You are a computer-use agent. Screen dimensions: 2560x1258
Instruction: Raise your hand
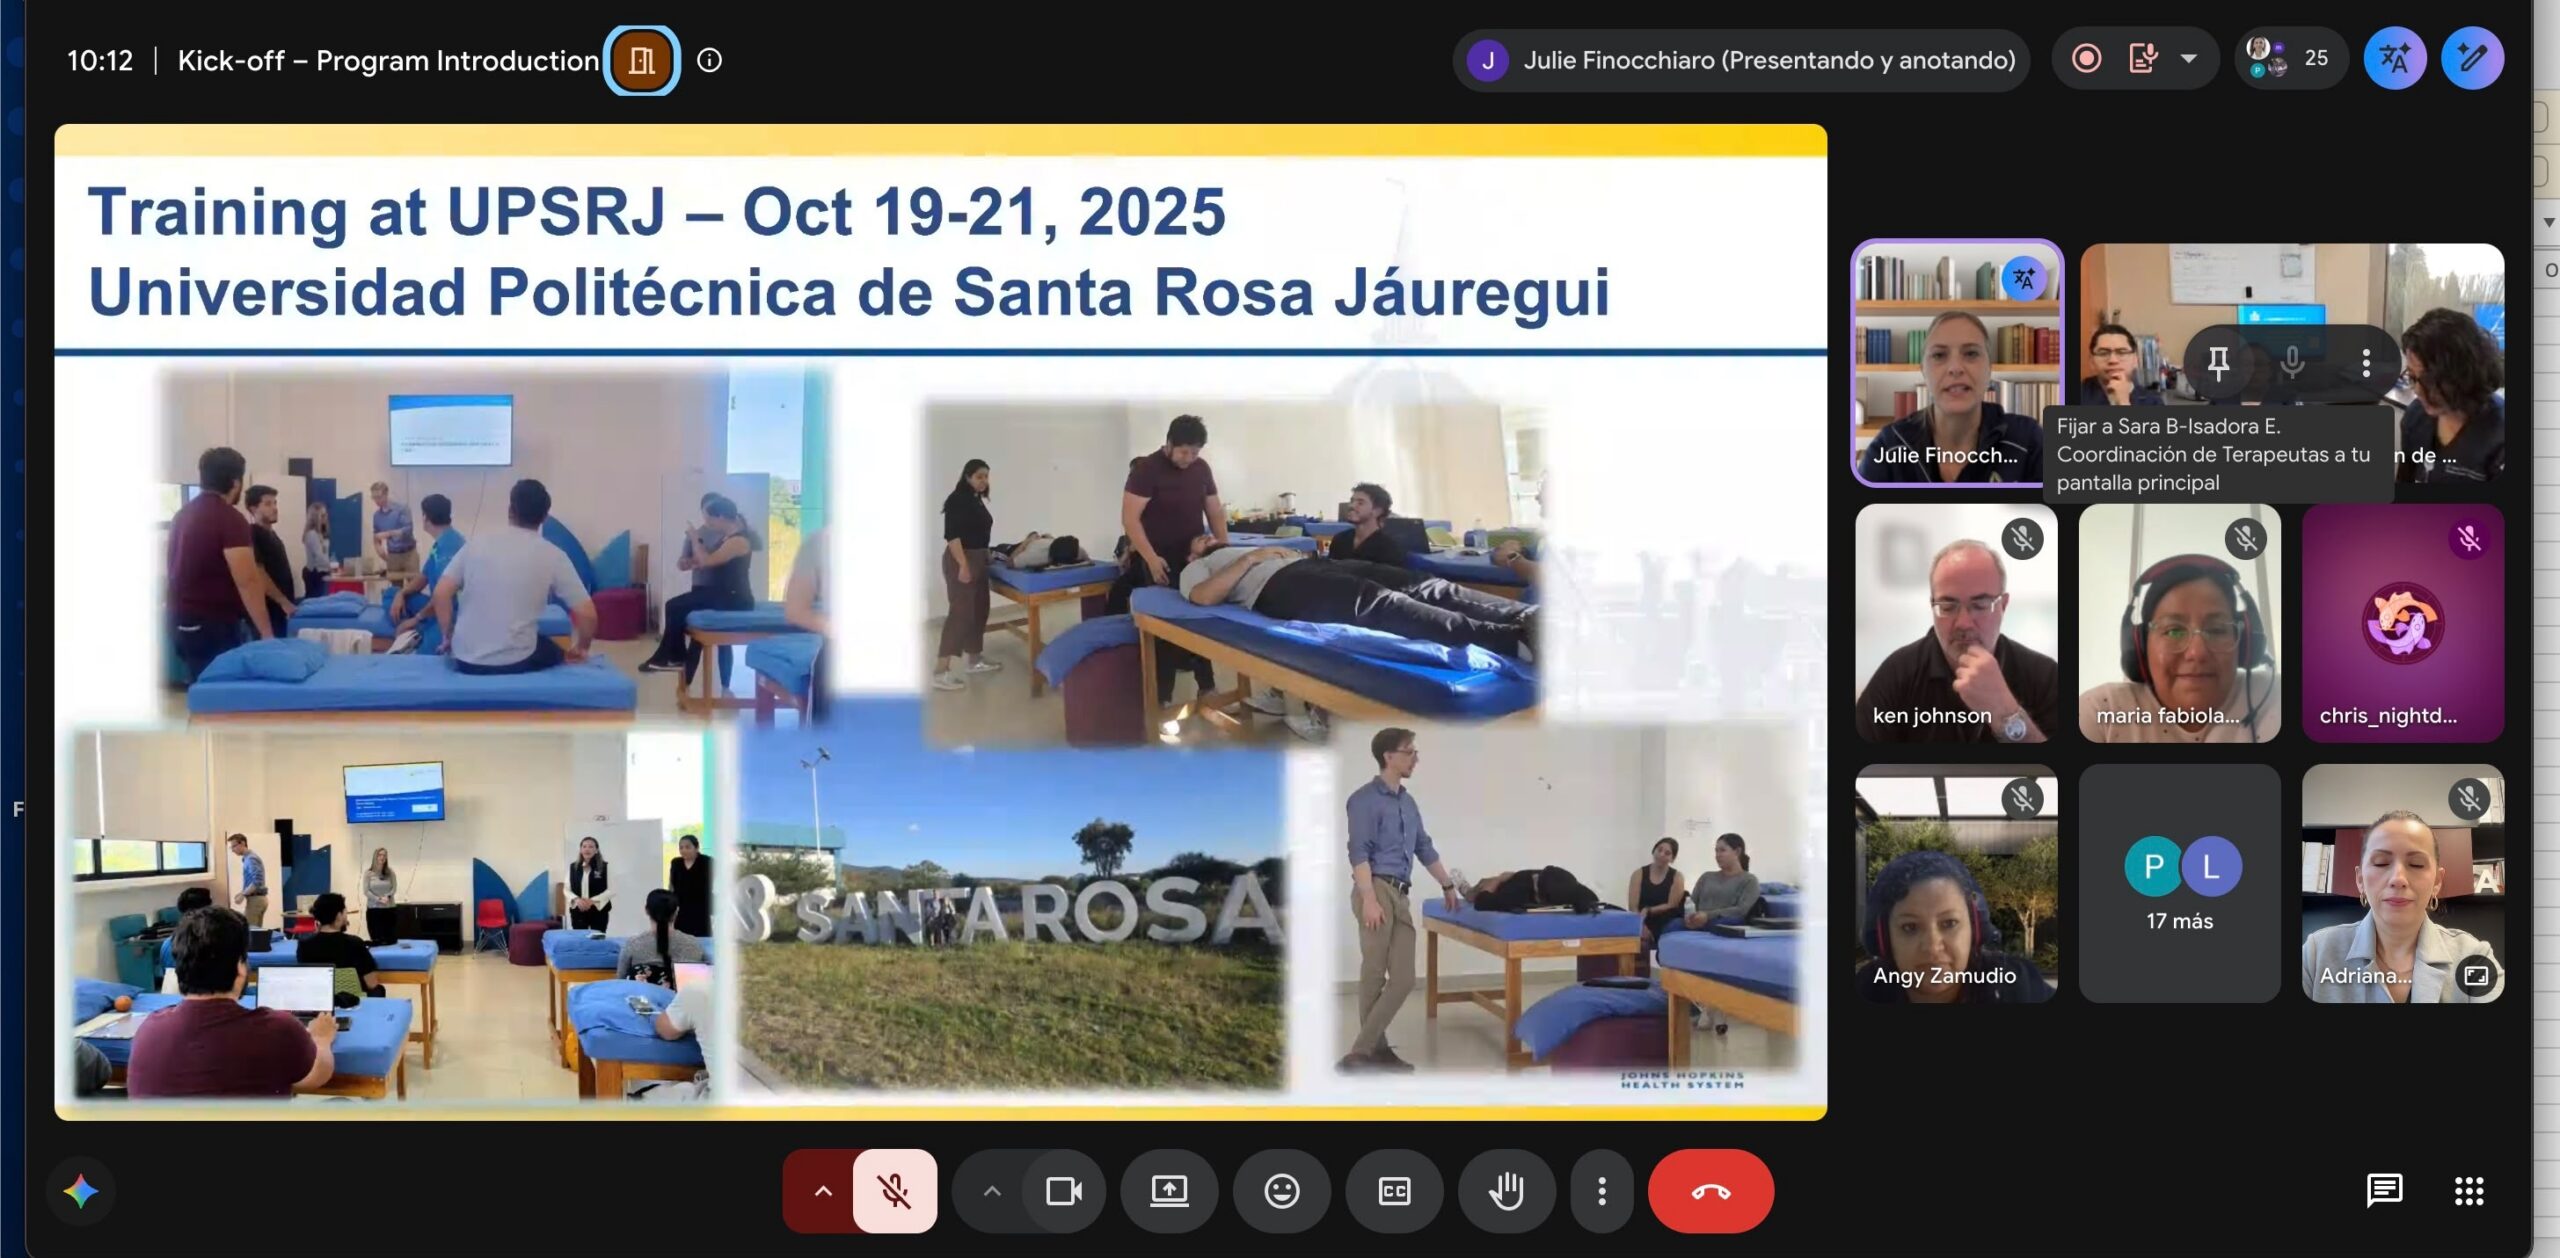(1506, 1191)
